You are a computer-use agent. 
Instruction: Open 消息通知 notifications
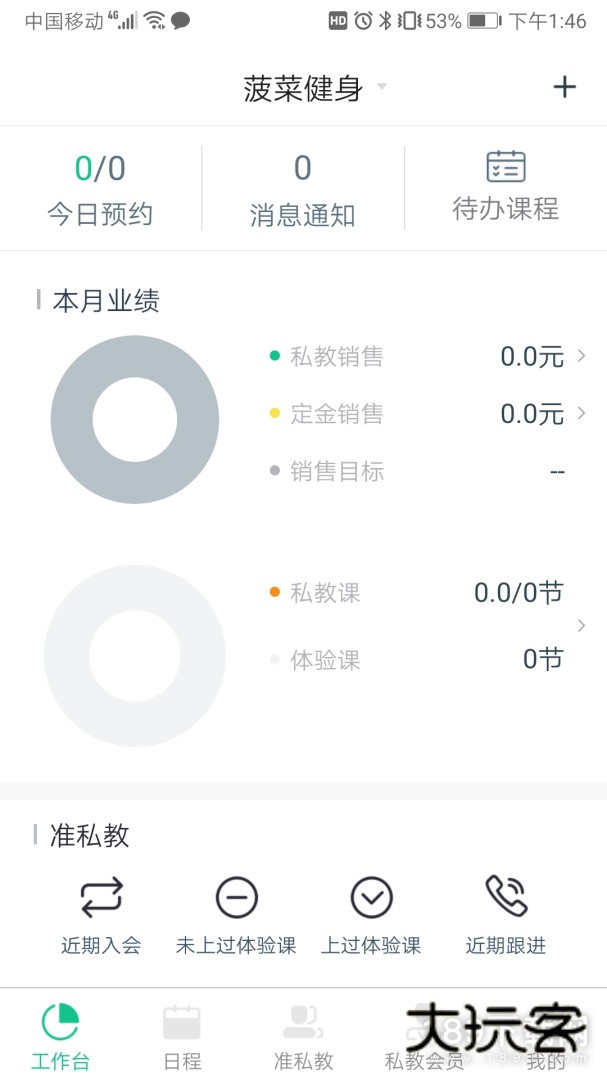(x=302, y=186)
